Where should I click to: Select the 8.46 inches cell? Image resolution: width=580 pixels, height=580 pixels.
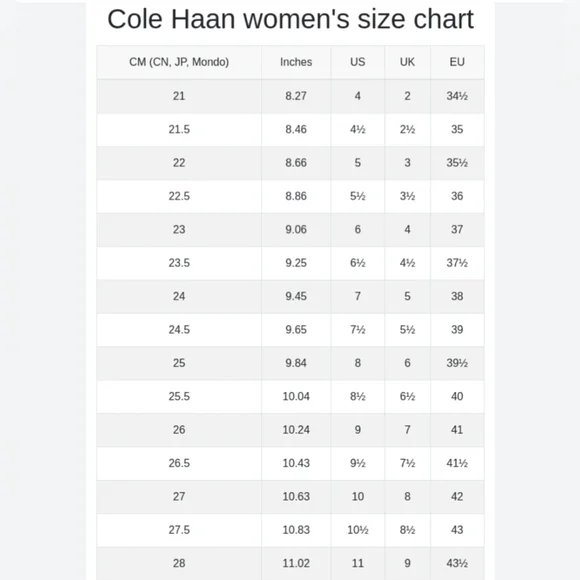[x=296, y=129]
